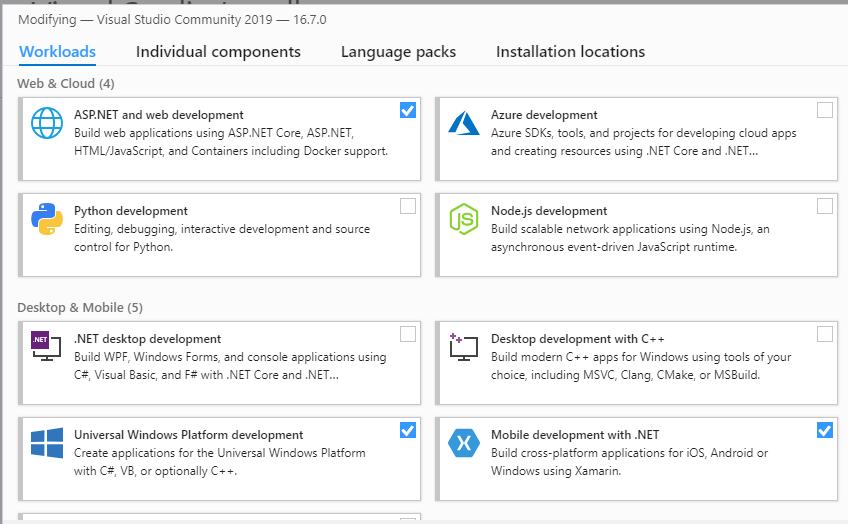Click description mentioning Docker support
Viewport: 848px width, 524px height.
click(231, 142)
